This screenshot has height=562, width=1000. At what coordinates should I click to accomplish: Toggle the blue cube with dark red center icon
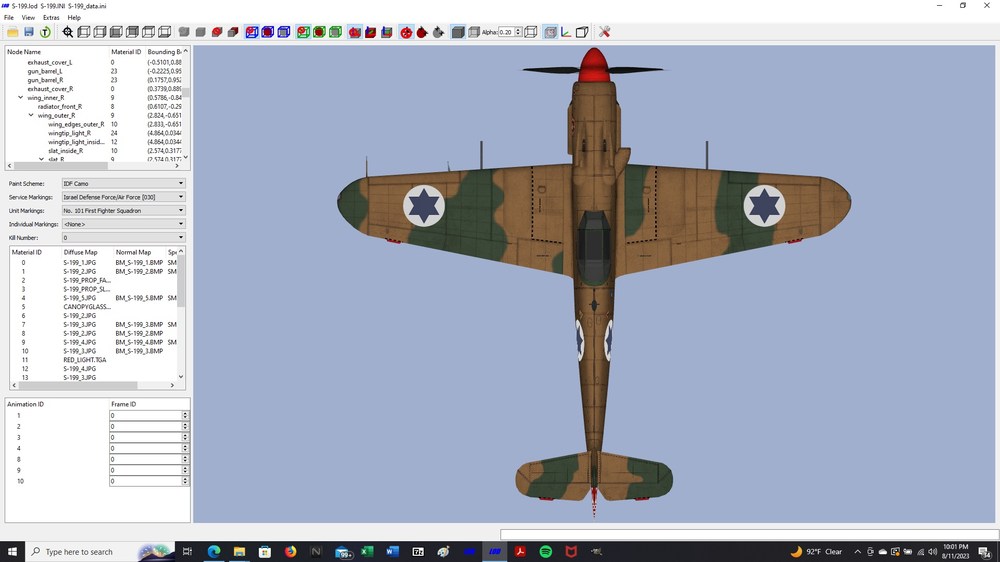coord(268,32)
